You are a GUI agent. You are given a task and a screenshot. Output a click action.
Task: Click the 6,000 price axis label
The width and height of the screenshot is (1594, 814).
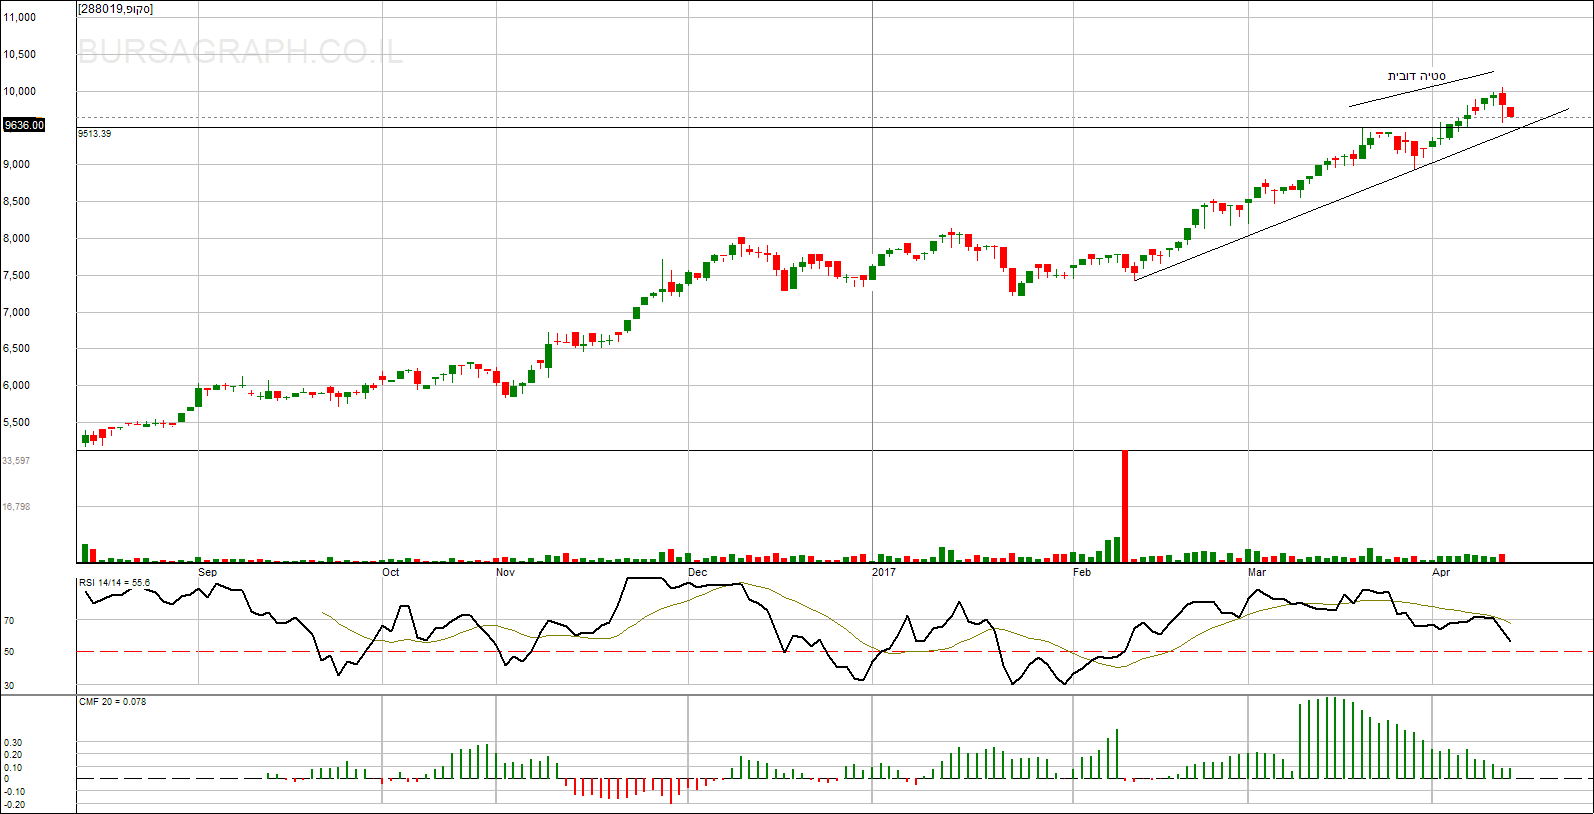[16, 385]
